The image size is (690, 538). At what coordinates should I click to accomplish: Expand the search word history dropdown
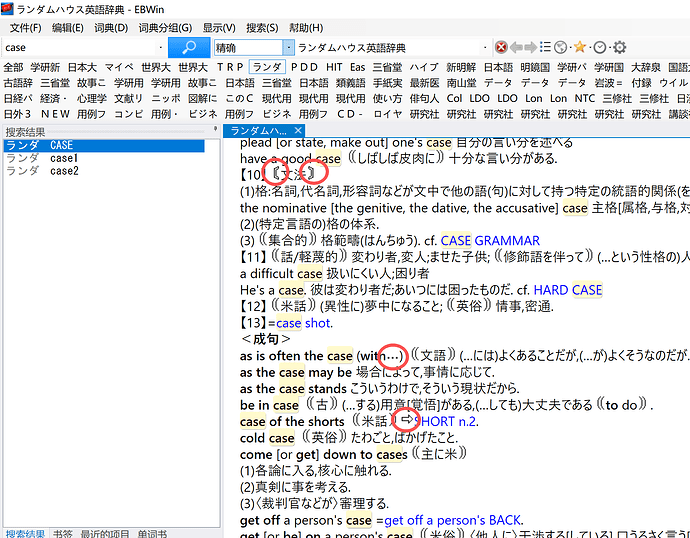pos(161,48)
